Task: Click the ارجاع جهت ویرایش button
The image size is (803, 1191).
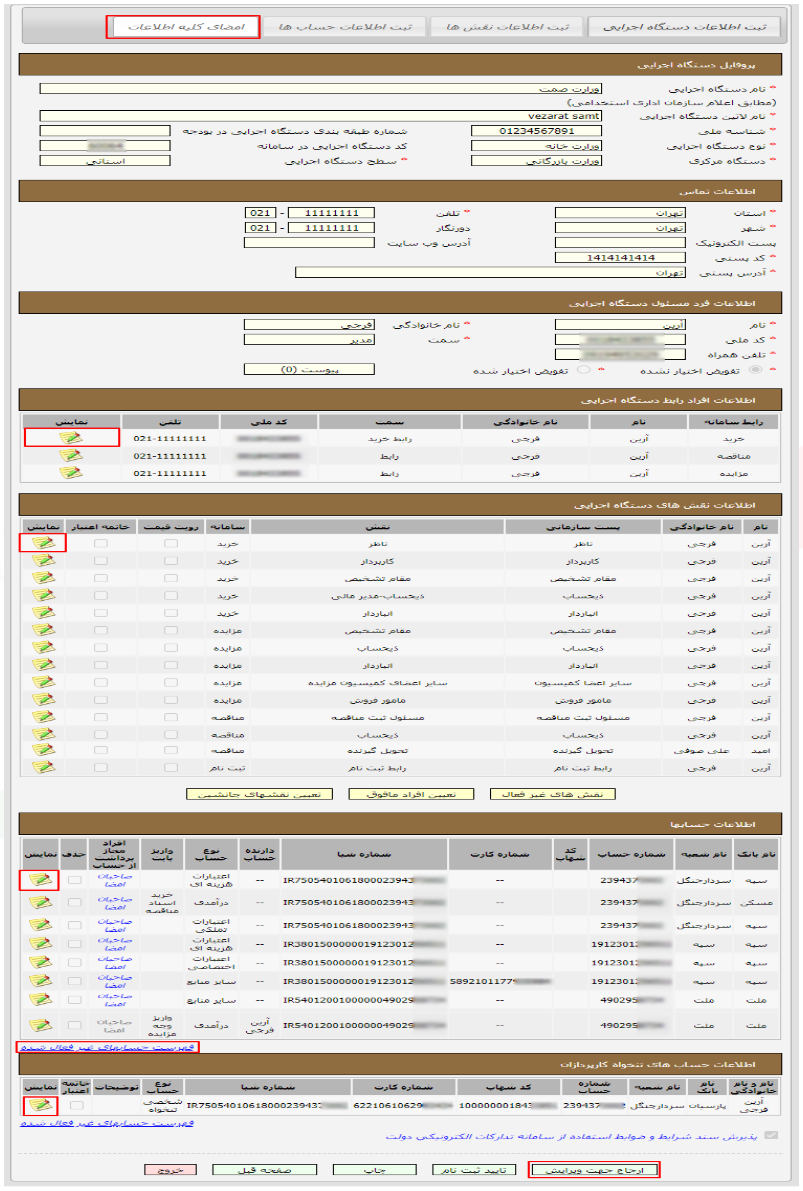Action: click(593, 1170)
